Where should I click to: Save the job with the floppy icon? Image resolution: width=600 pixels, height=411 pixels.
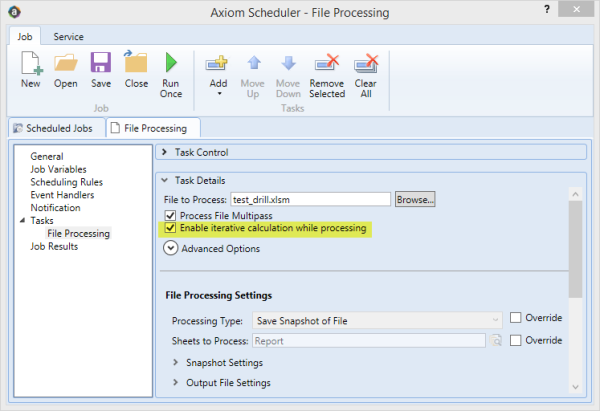click(101, 62)
